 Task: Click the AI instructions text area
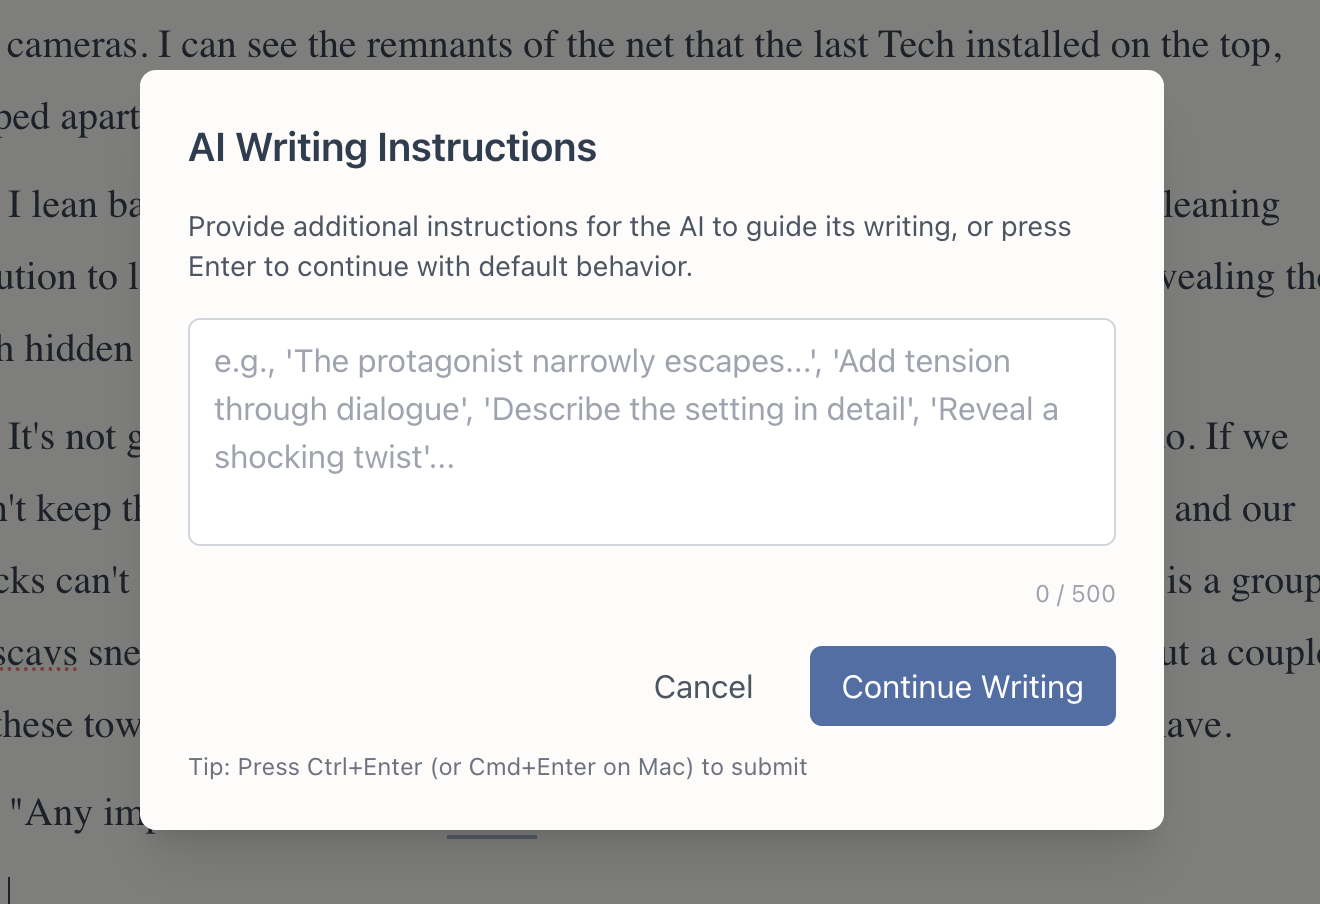point(651,432)
